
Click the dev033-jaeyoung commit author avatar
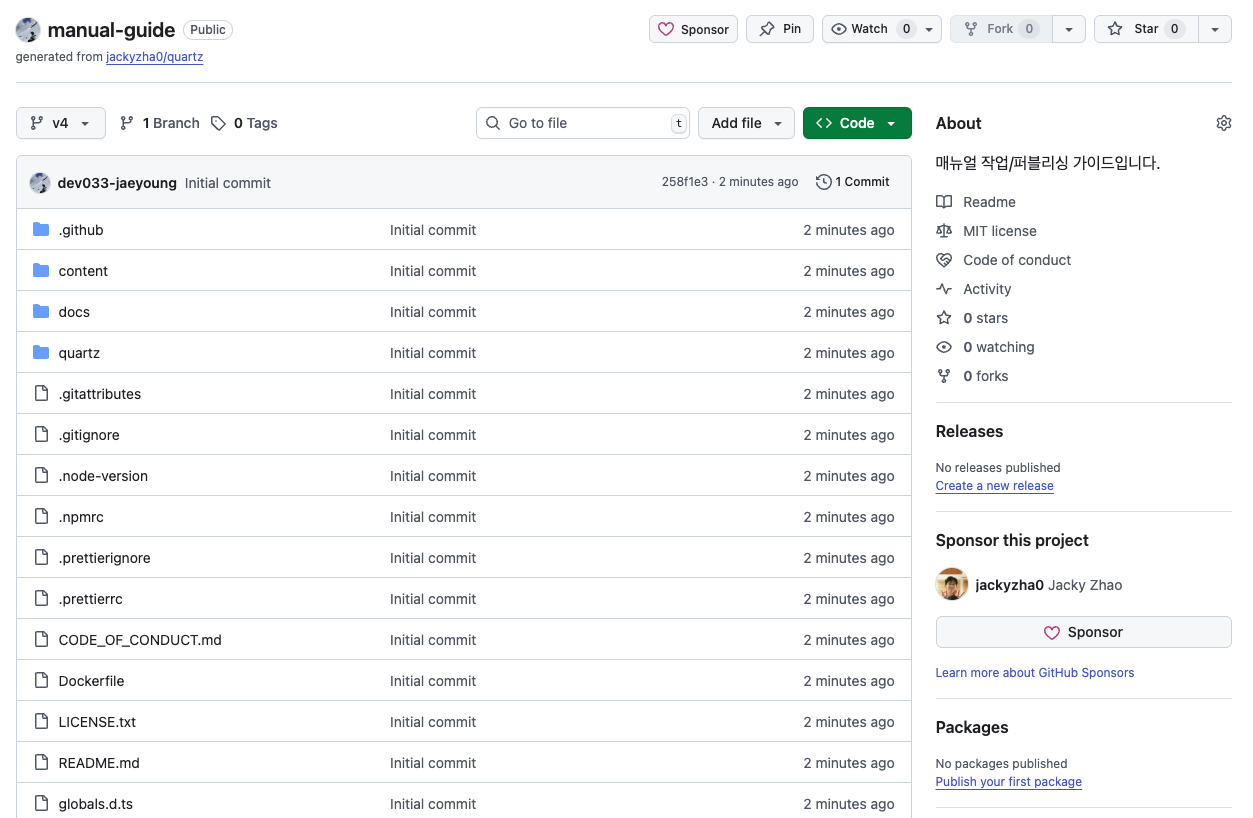(40, 183)
